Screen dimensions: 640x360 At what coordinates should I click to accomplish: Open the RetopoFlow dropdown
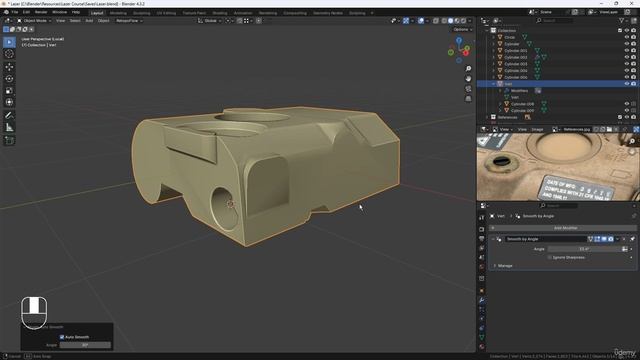coord(129,20)
